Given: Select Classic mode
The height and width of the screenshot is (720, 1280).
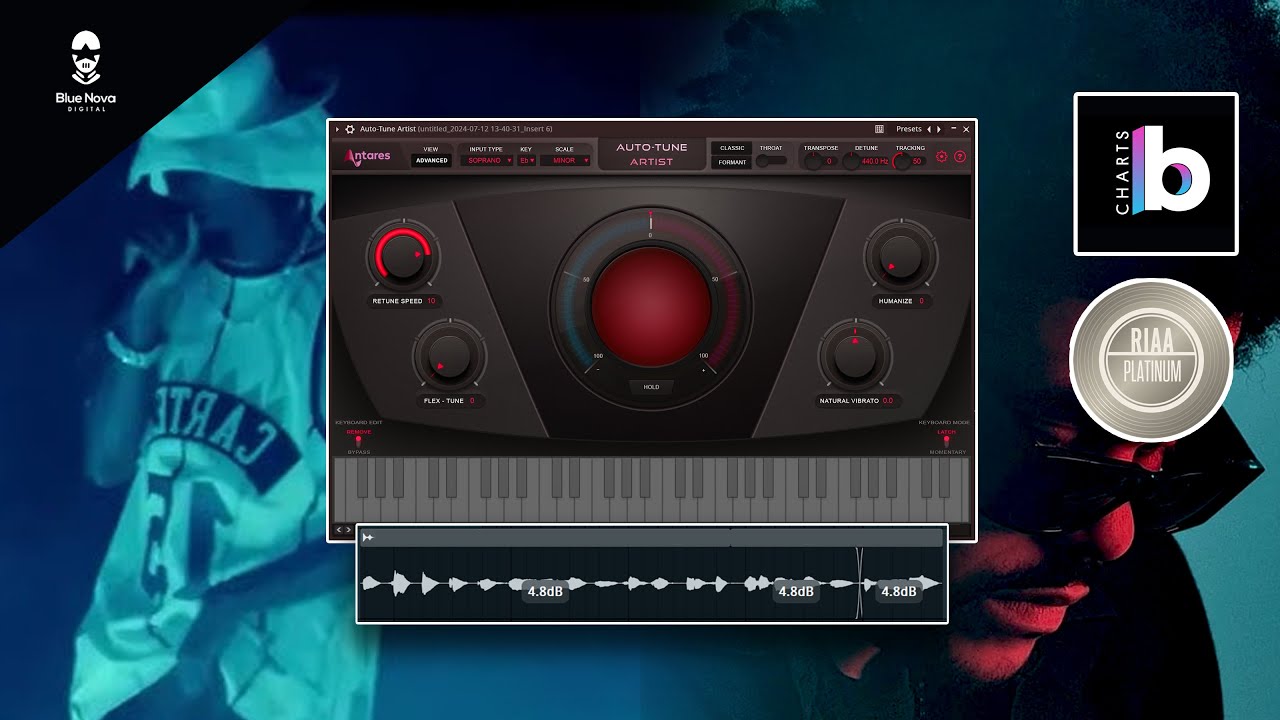Looking at the screenshot, I should [x=732, y=148].
